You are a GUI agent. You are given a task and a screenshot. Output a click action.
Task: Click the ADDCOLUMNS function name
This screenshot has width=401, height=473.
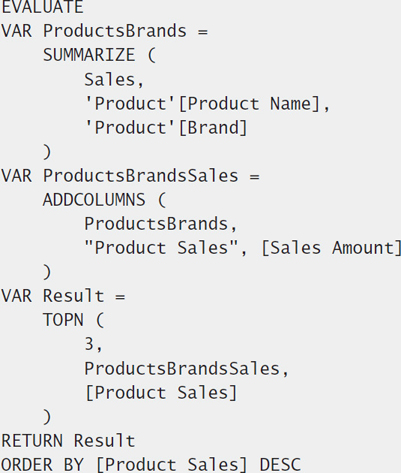point(94,200)
